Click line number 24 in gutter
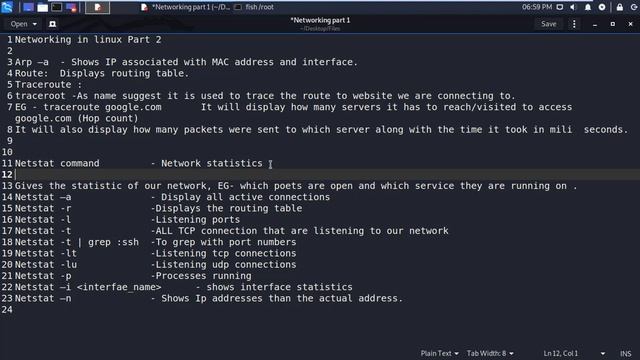Image resolution: width=640 pixels, height=360 pixels. point(7,310)
